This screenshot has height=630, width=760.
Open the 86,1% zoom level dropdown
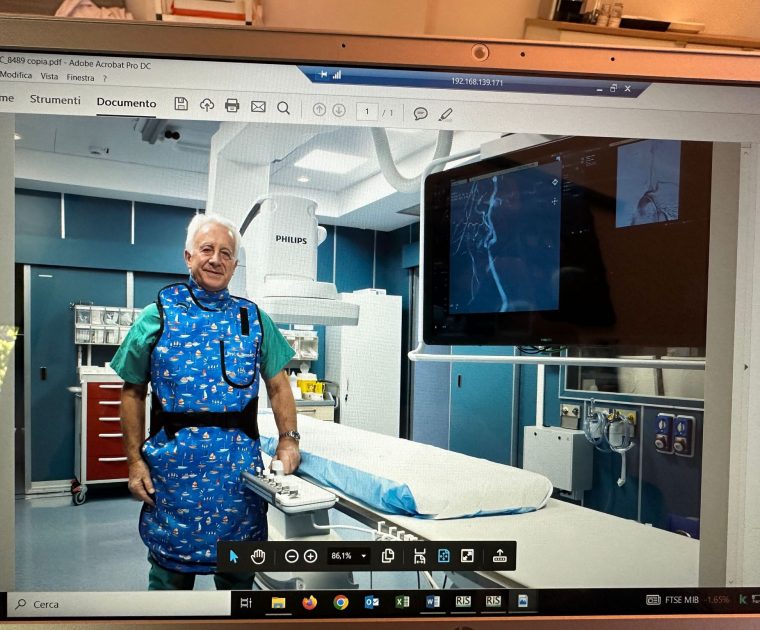[x=350, y=556]
